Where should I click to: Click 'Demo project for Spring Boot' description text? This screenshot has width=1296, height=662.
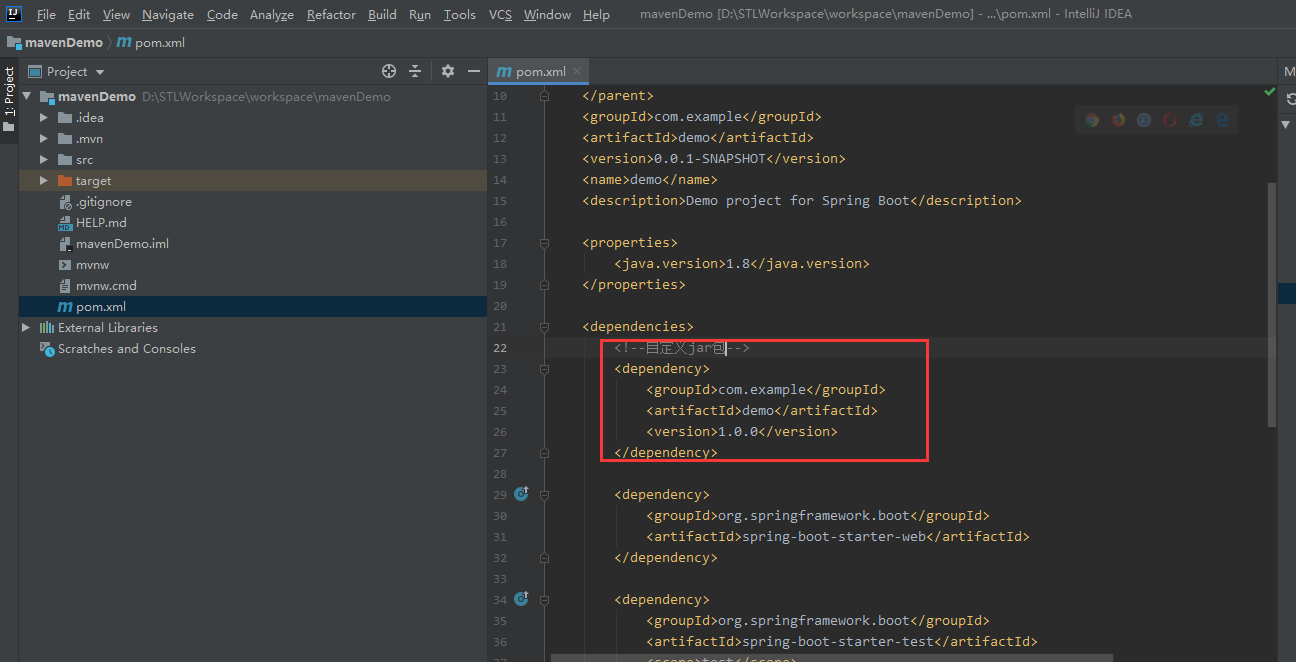tap(798, 201)
